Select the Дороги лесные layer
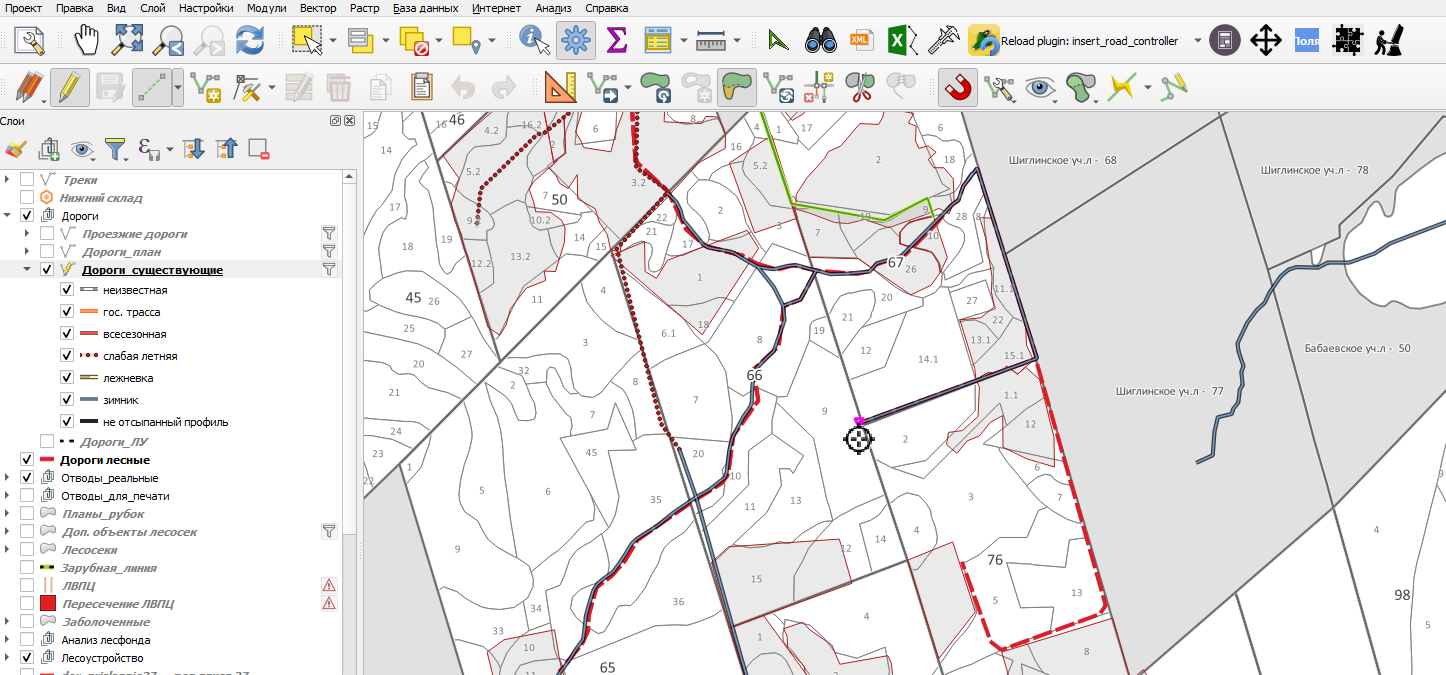Viewport: 1446px width, 675px height. pyautogui.click(x=105, y=460)
